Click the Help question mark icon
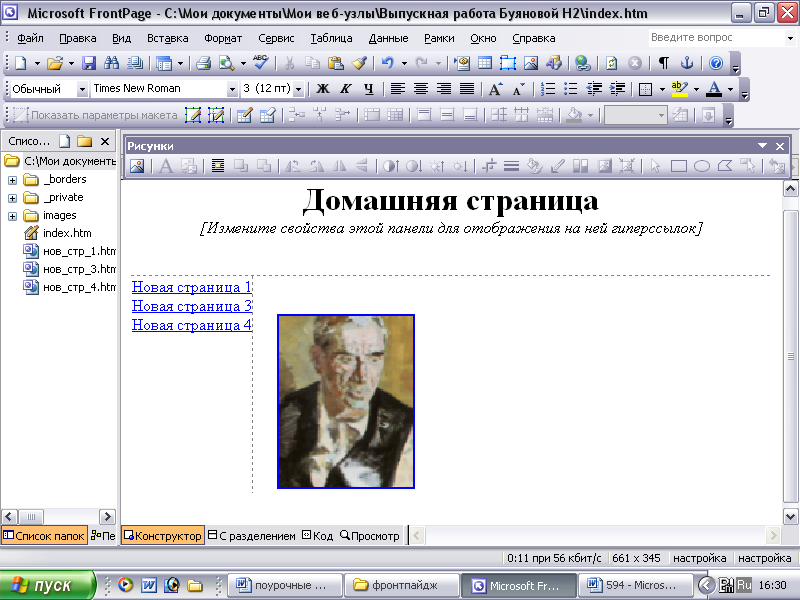The height and width of the screenshot is (600, 800). coord(716,63)
